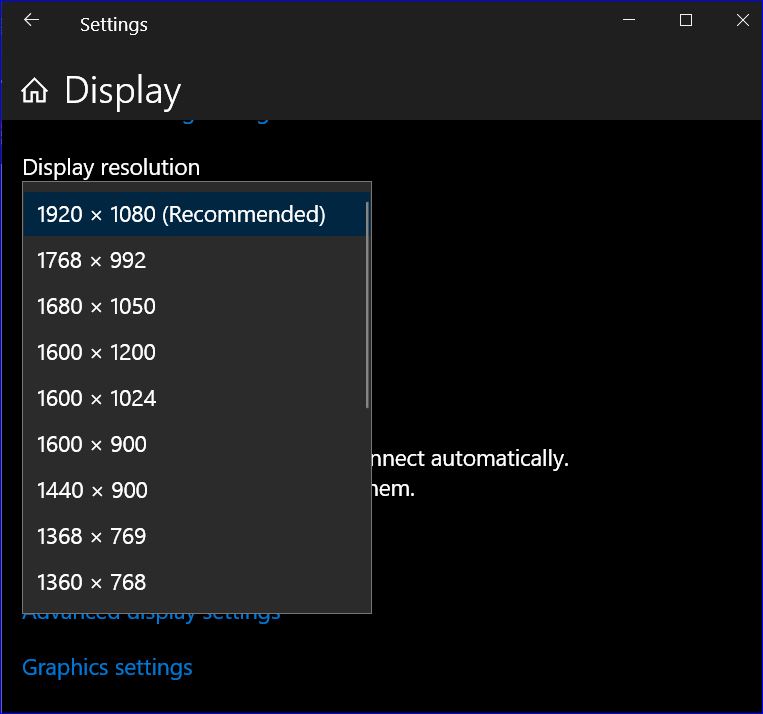This screenshot has width=763, height=714.
Task: Minimize the Settings window
Action: [x=629, y=20]
